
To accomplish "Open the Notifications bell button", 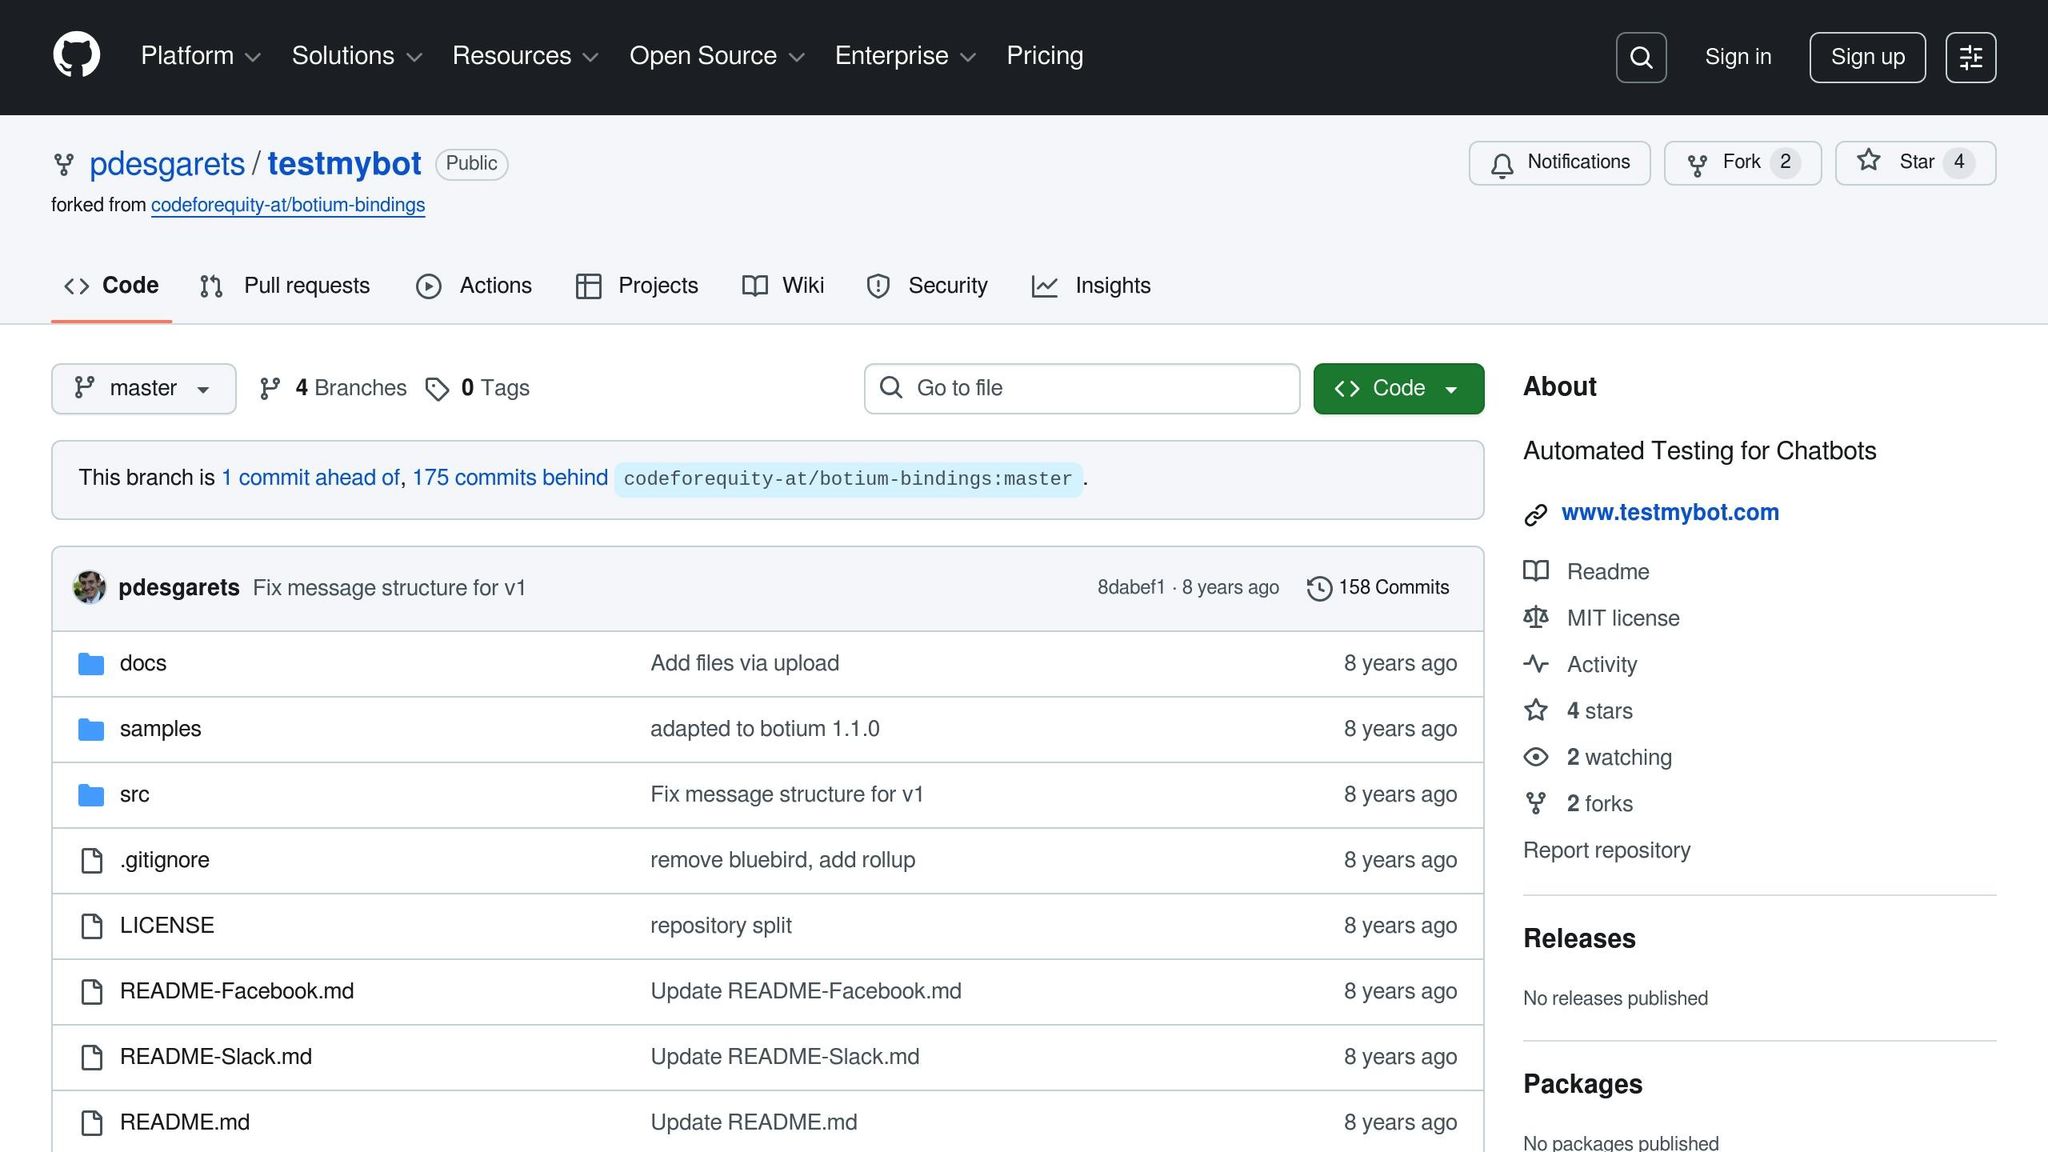I will pos(1559,163).
